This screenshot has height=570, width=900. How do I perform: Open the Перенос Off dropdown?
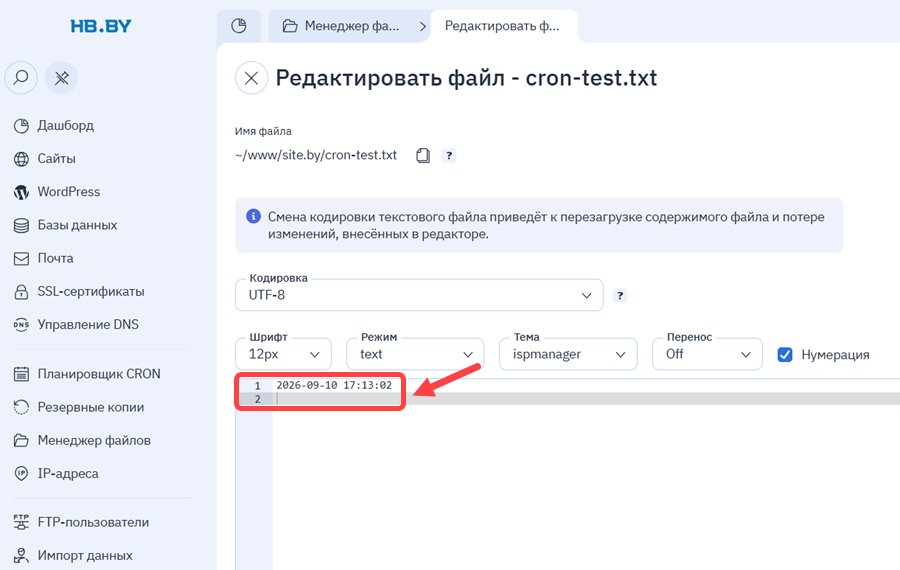pyautogui.click(x=707, y=354)
